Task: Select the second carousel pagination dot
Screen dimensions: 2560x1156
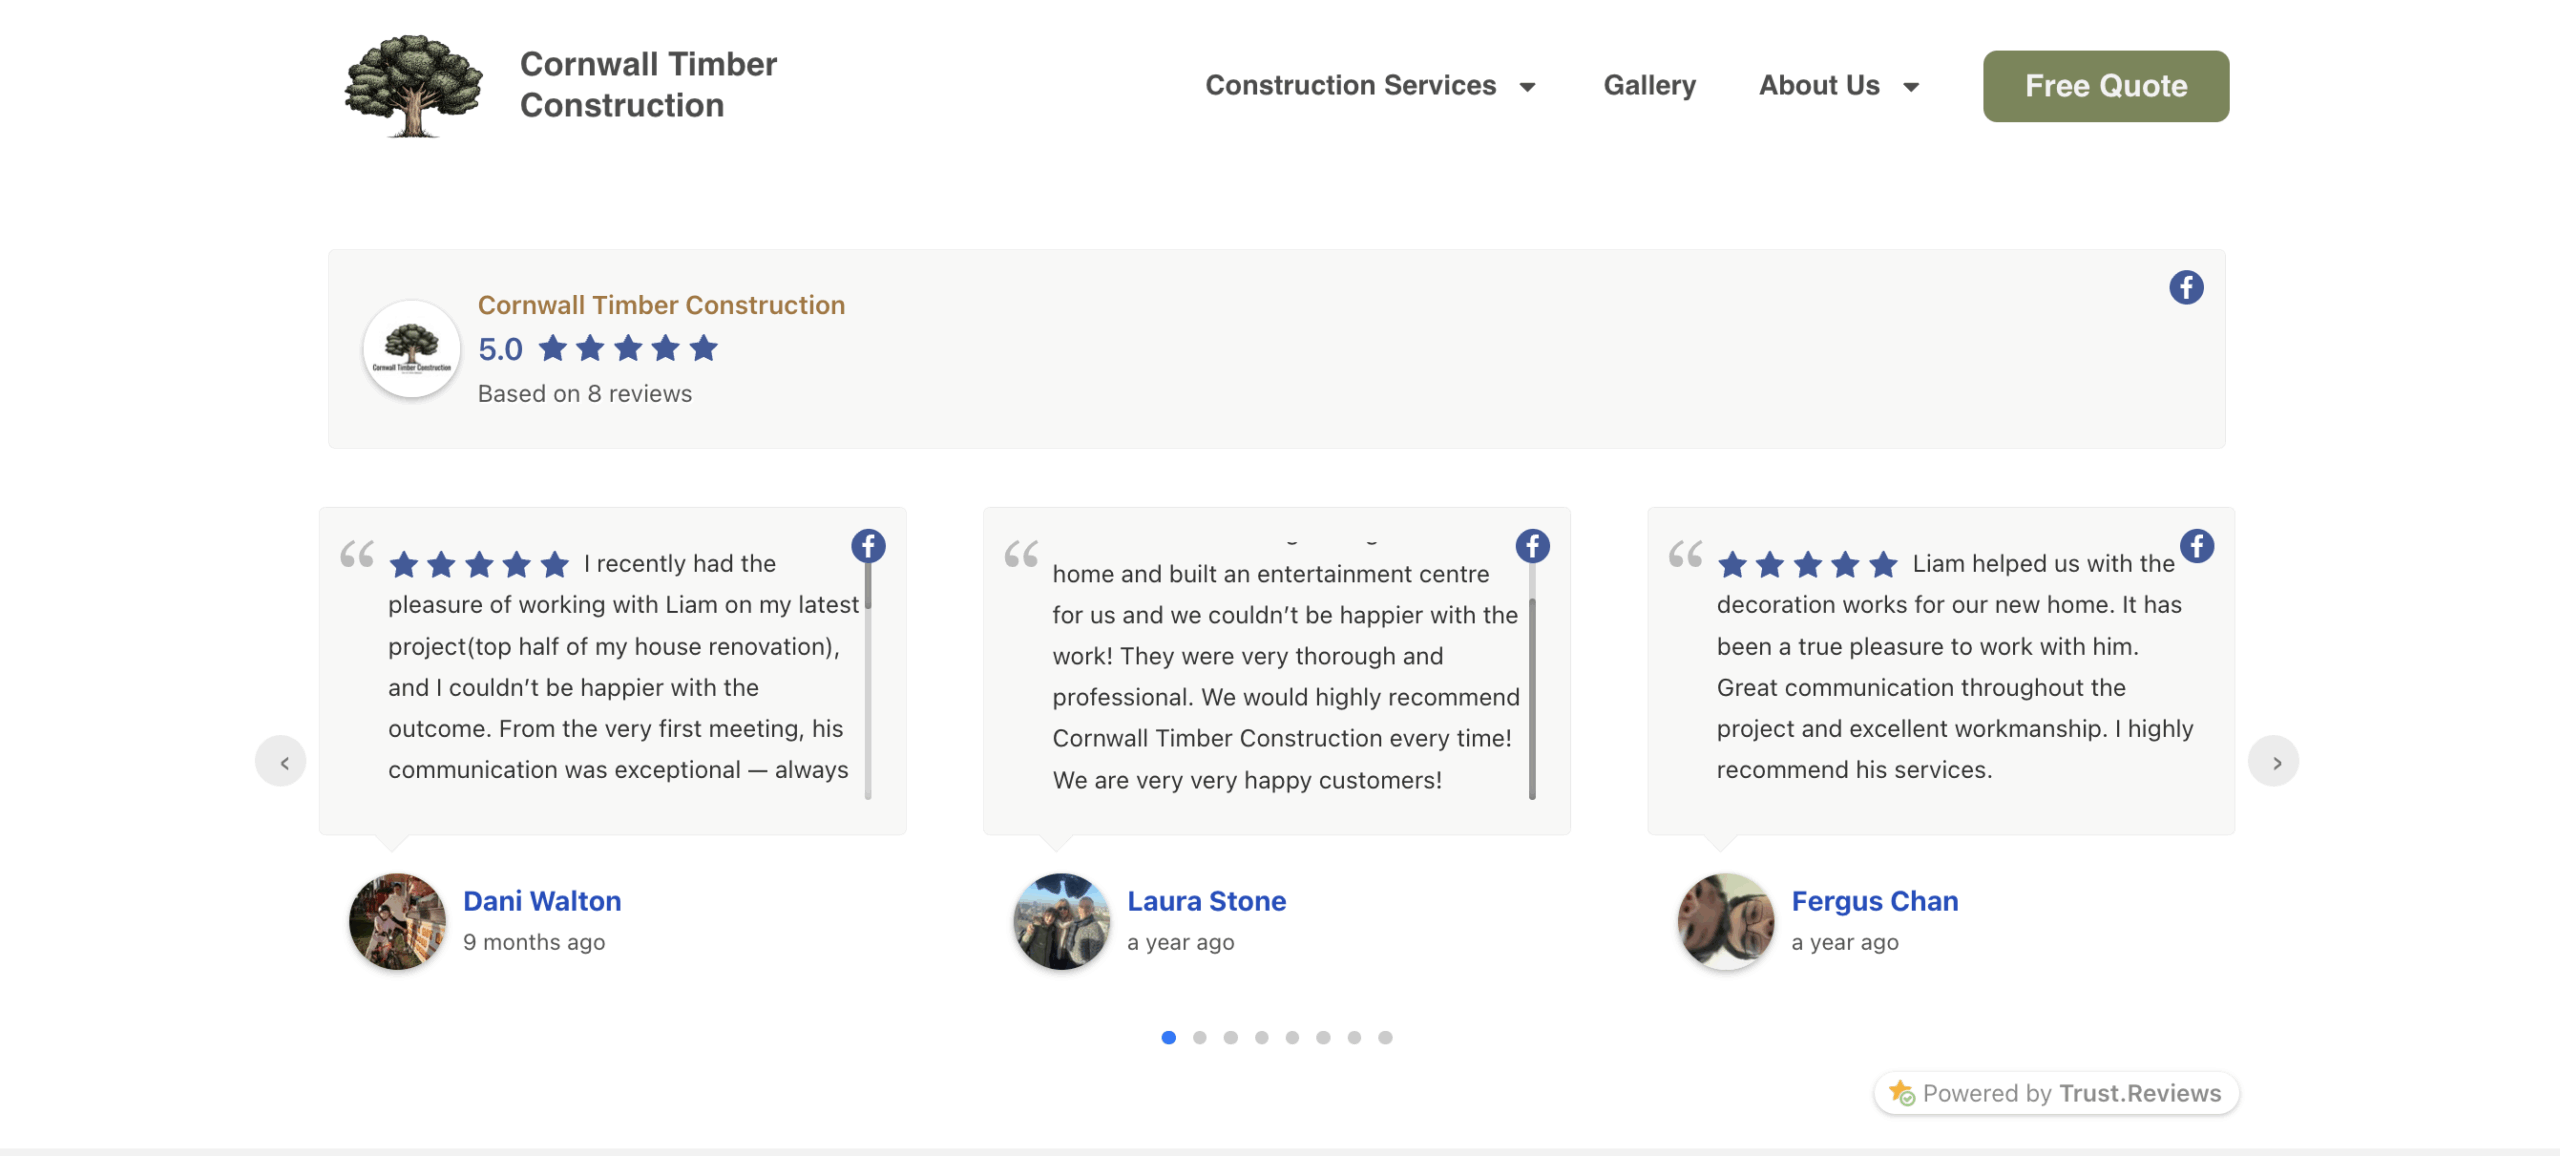Action: [x=1199, y=1037]
